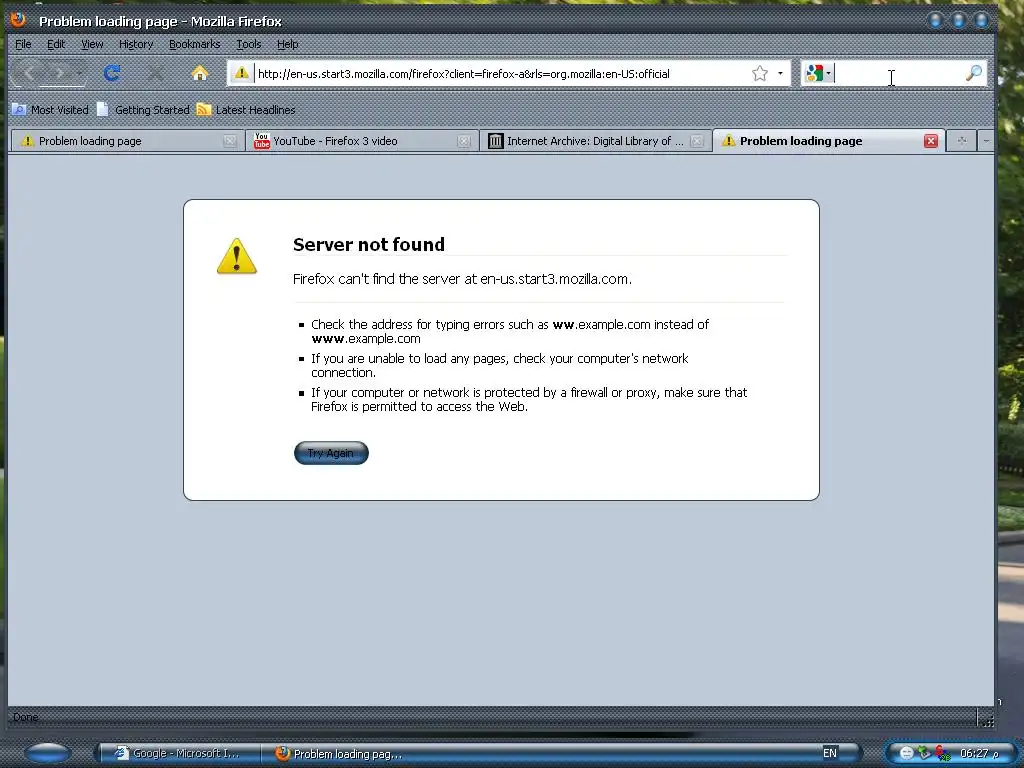This screenshot has width=1024, height=768.
Task: Close the first Problem loading page tab
Action: click(230, 141)
